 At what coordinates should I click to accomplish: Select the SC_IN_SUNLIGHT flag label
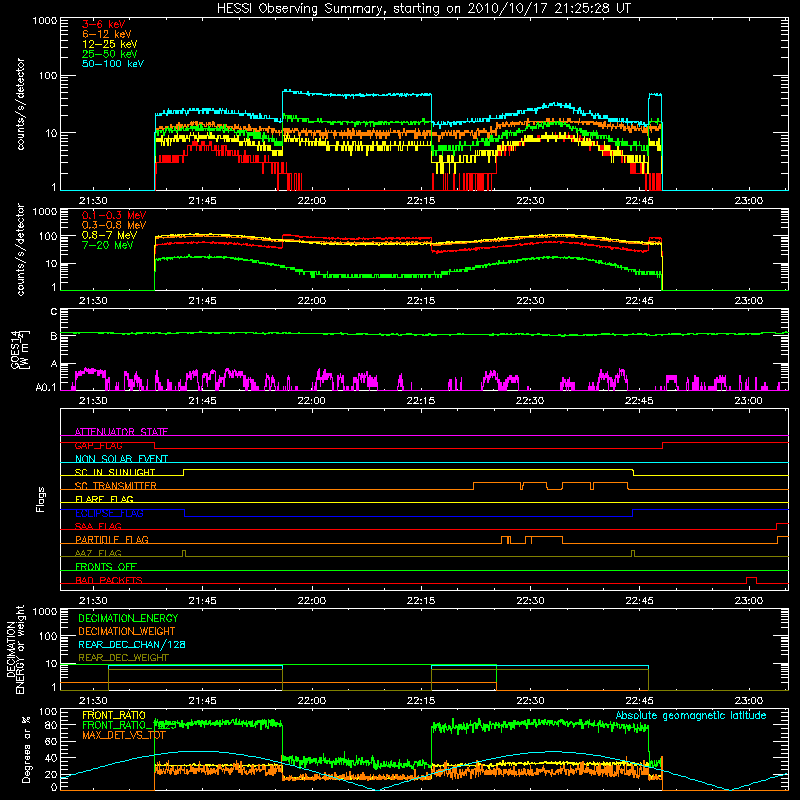coord(115,472)
